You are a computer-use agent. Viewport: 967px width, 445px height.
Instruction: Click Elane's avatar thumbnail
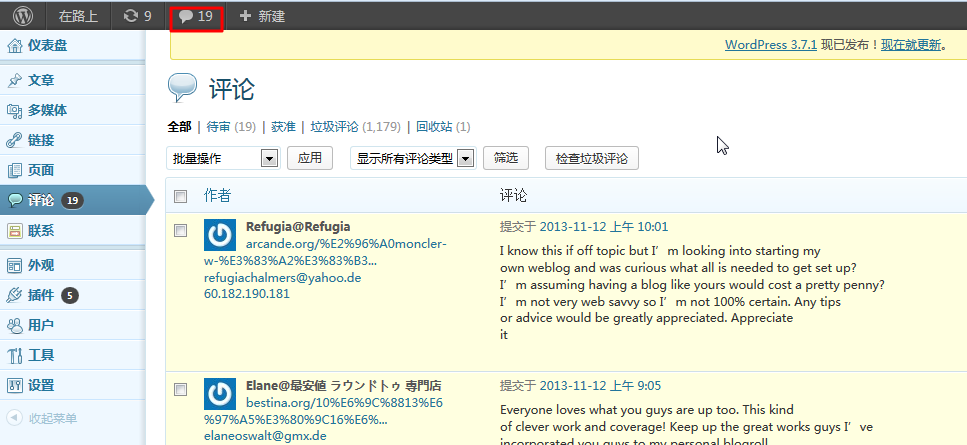[220, 394]
